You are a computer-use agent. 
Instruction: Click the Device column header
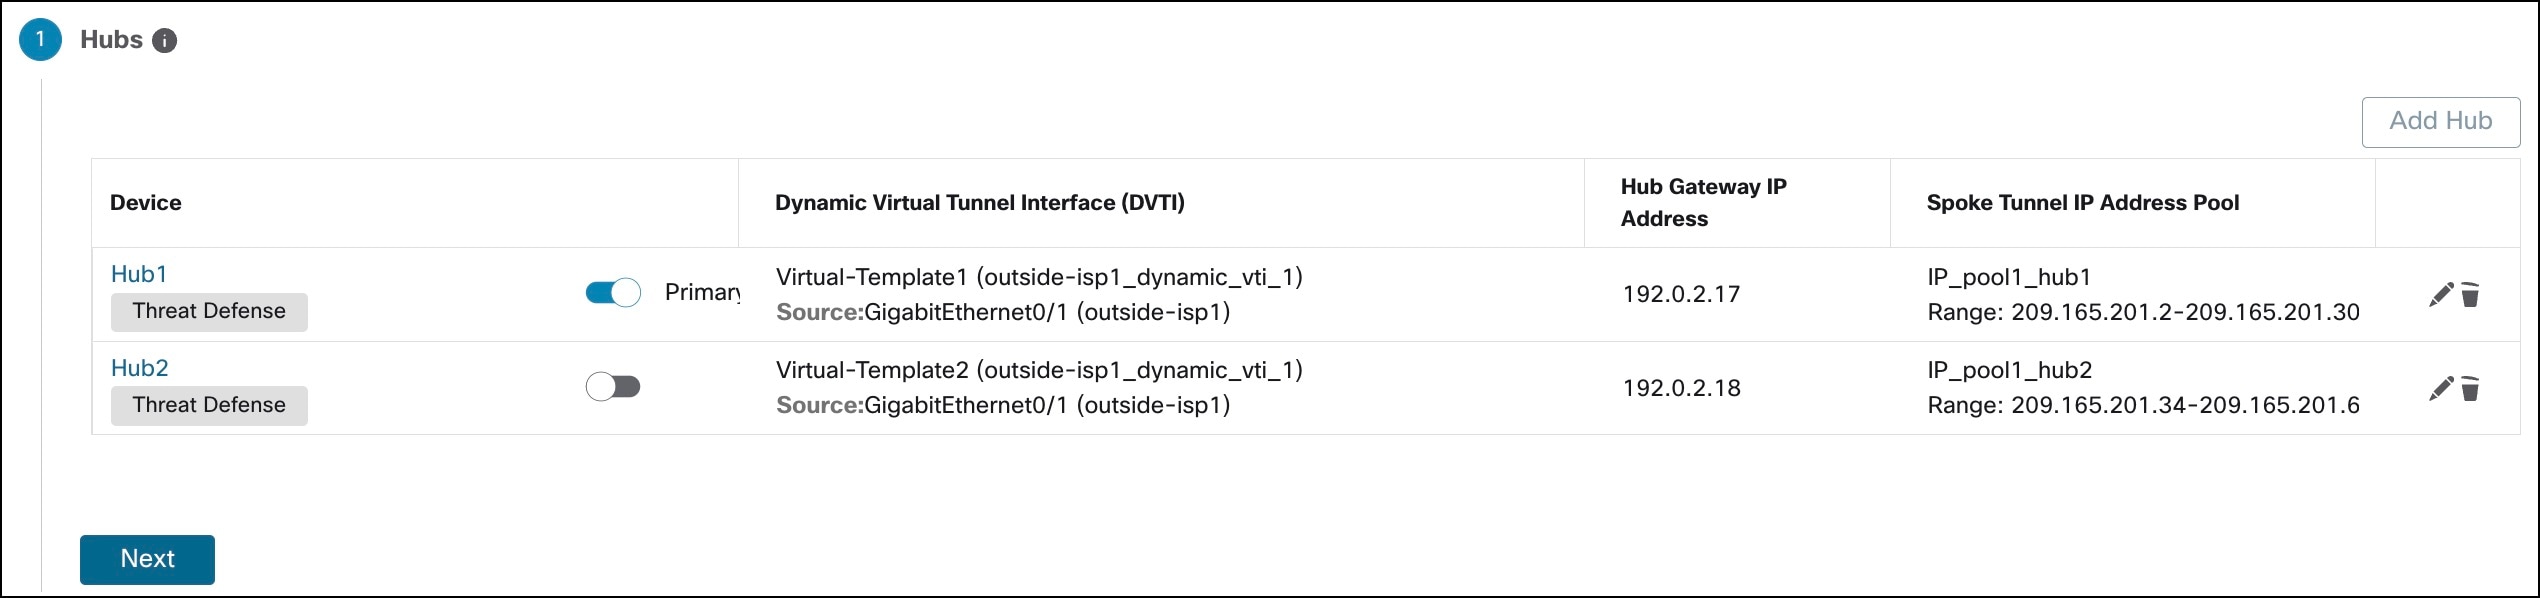coord(145,202)
